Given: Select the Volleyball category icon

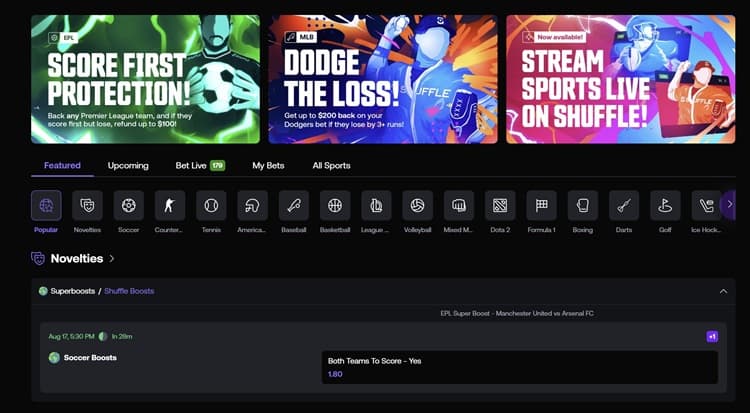Looking at the screenshot, I should (x=418, y=205).
